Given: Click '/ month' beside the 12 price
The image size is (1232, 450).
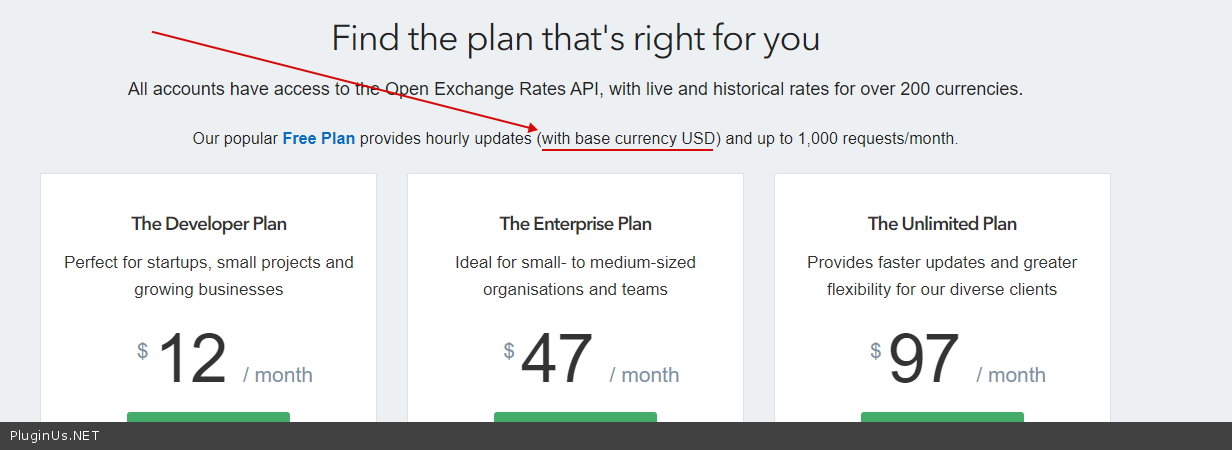Looking at the screenshot, I should click(278, 375).
